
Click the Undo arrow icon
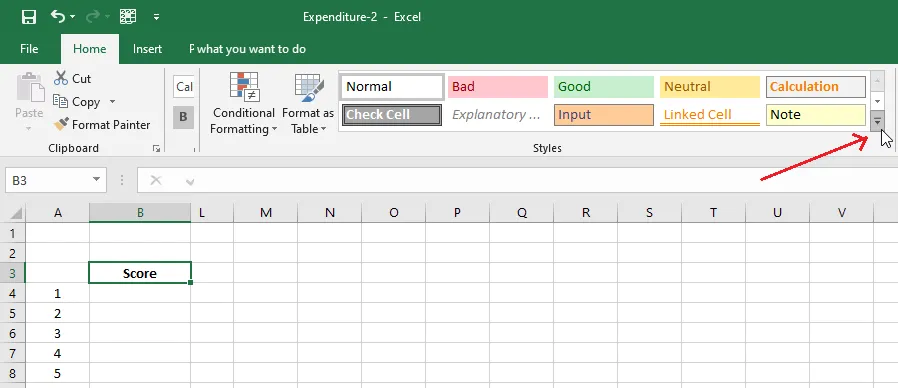click(x=58, y=16)
